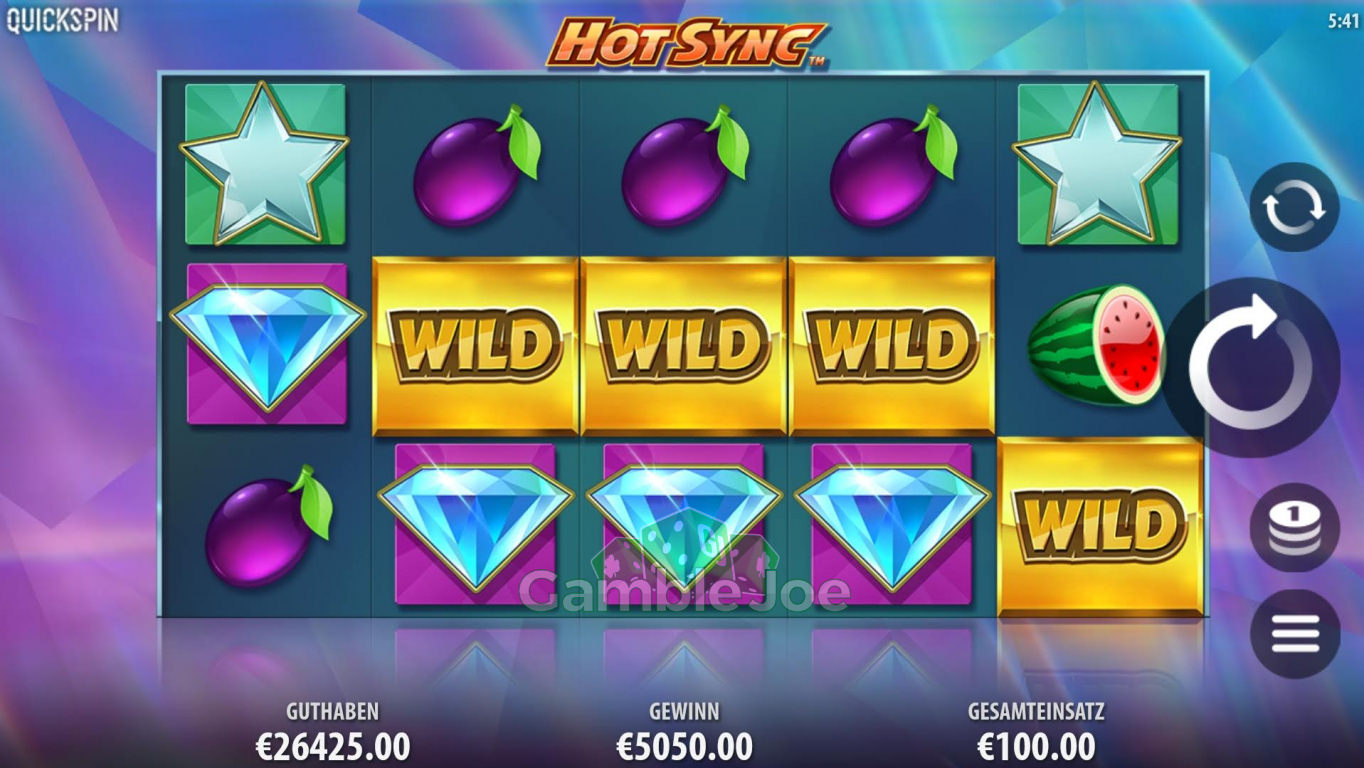The image size is (1364, 768).
Task: Open the autoplay circular arrows button
Action: pos(1294,207)
